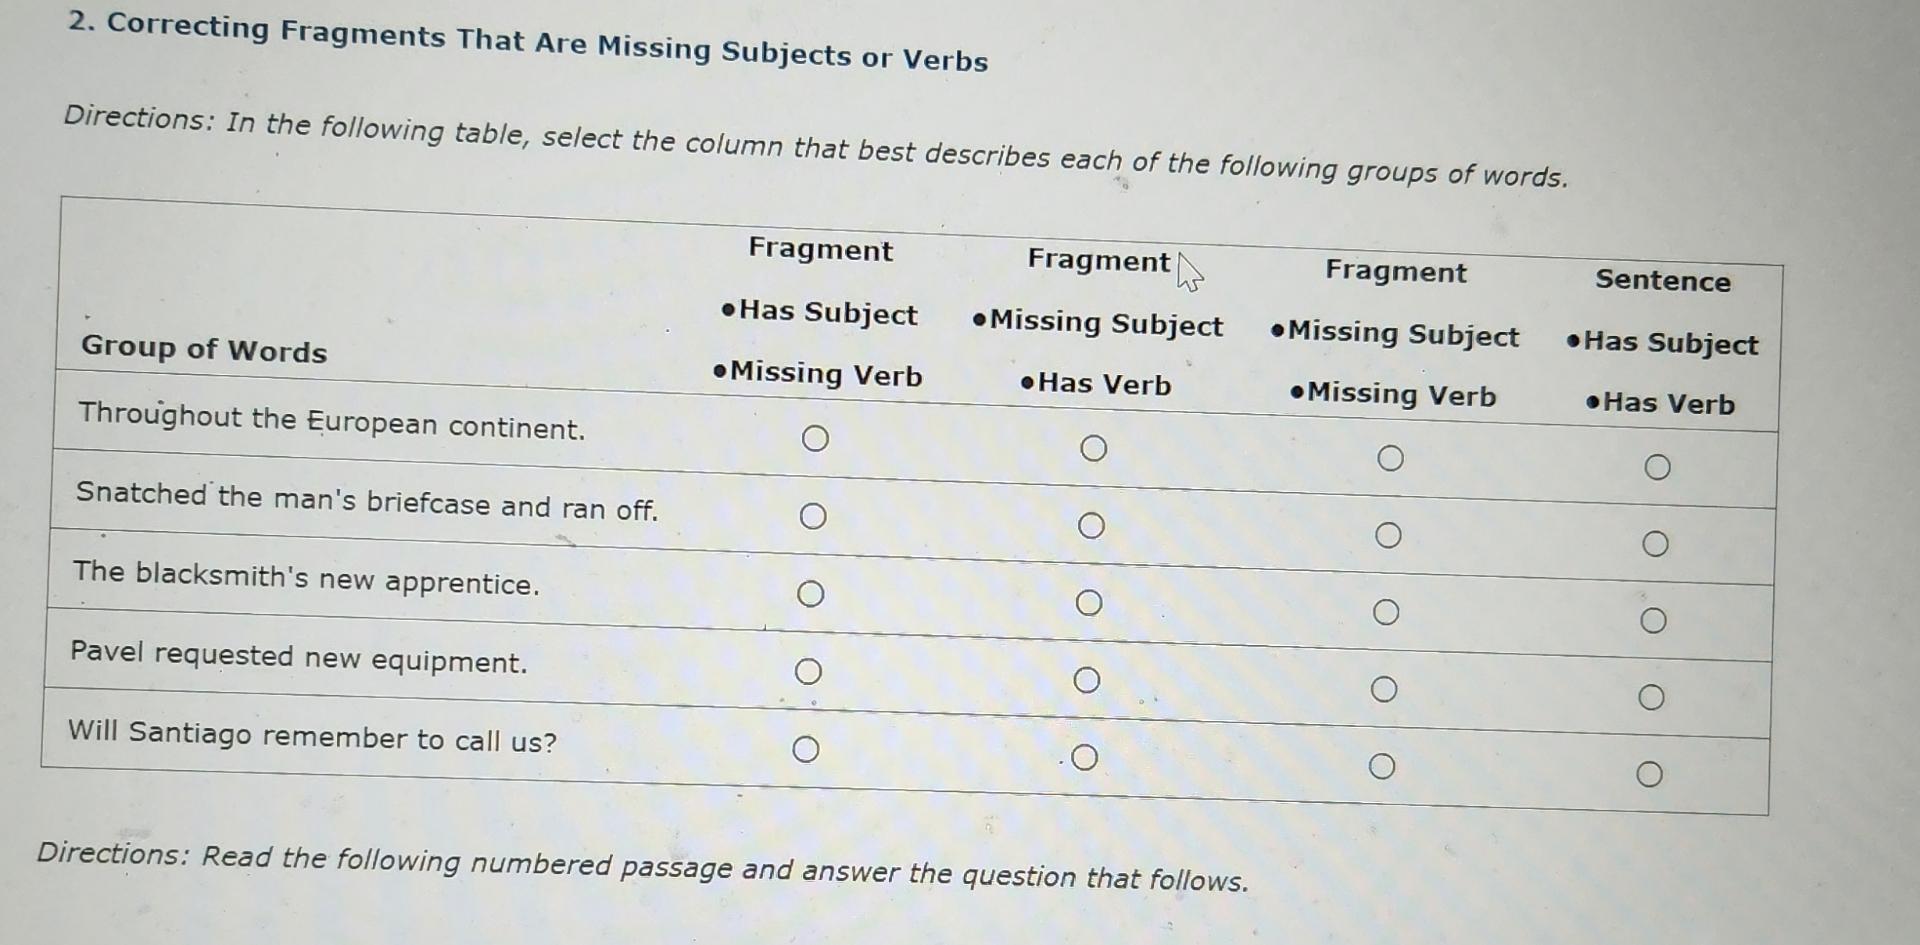Mark 'Will Santiago remember to call us?' as Sentence
Screen dimensions: 1920x945
tap(1650, 774)
